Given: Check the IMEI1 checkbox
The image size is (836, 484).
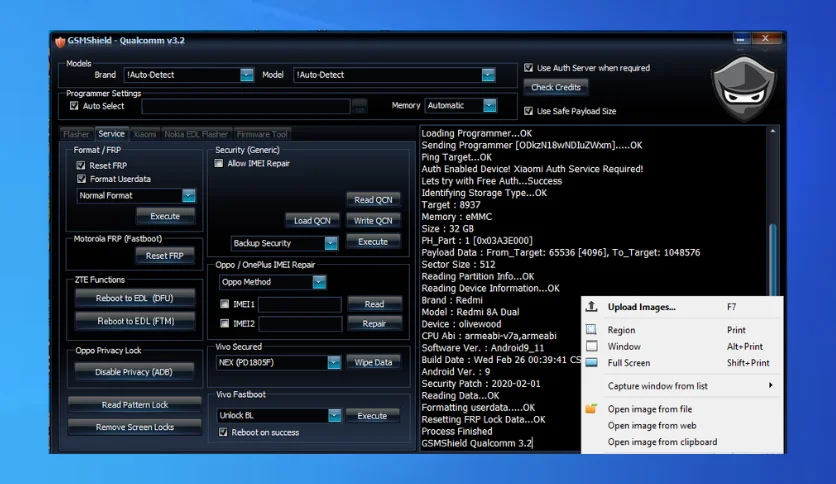Looking at the screenshot, I should [224, 304].
